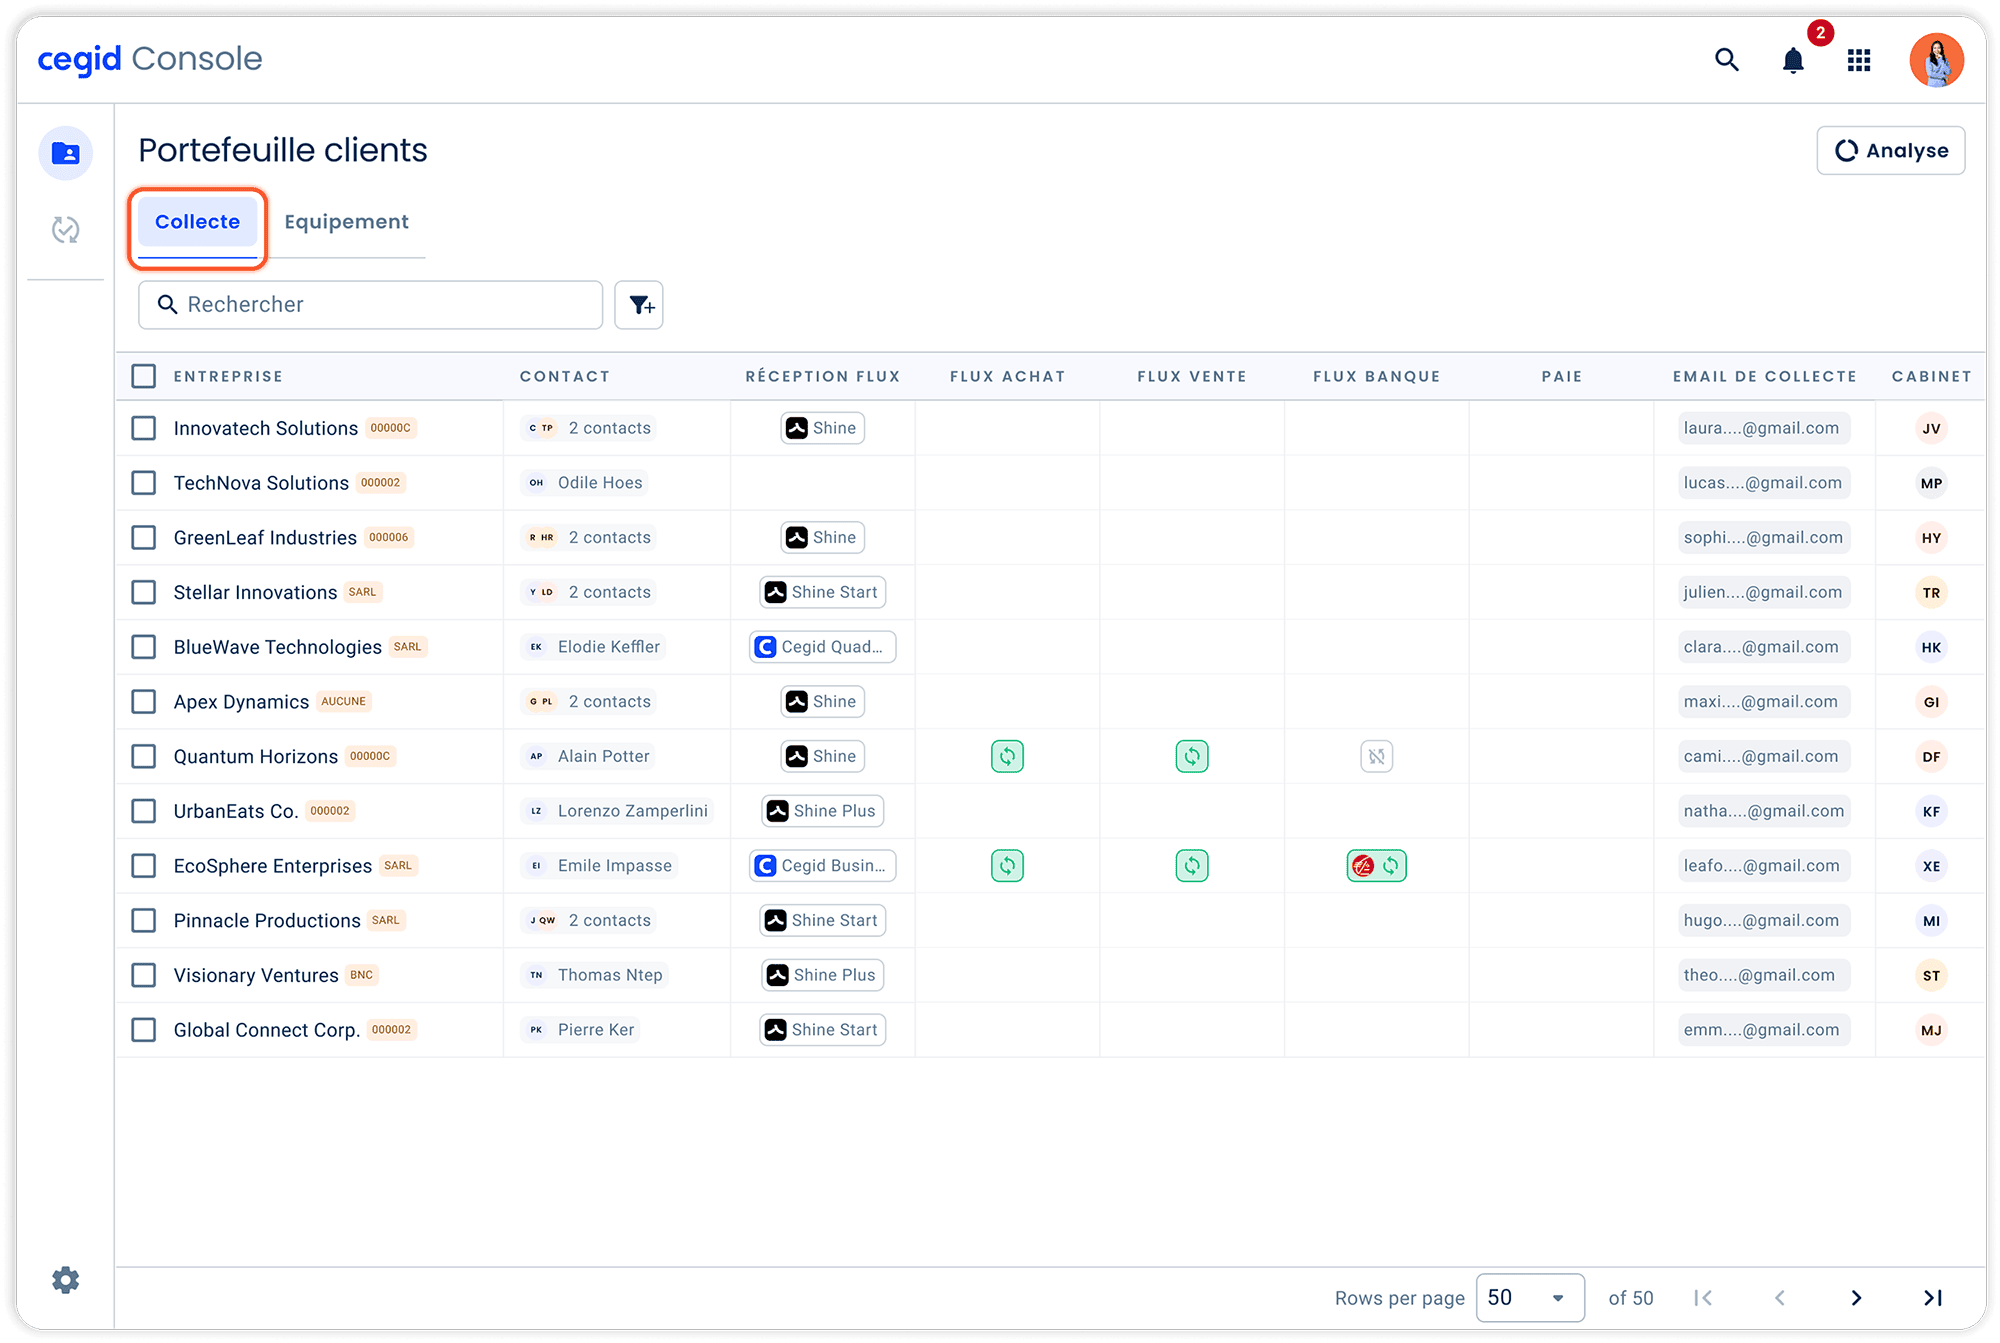Expand 2 contacts chip for Stellar Innovations
Viewport: 2000px width, 1343px height.
coord(589,592)
